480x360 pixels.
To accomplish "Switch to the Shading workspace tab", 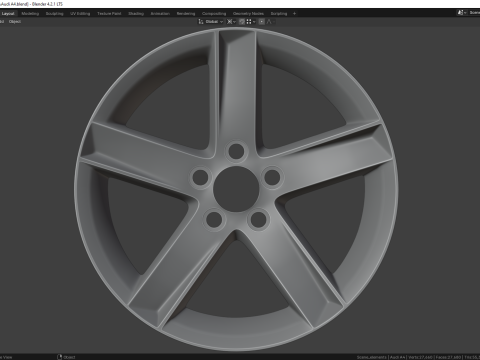I will click(x=136, y=14).
